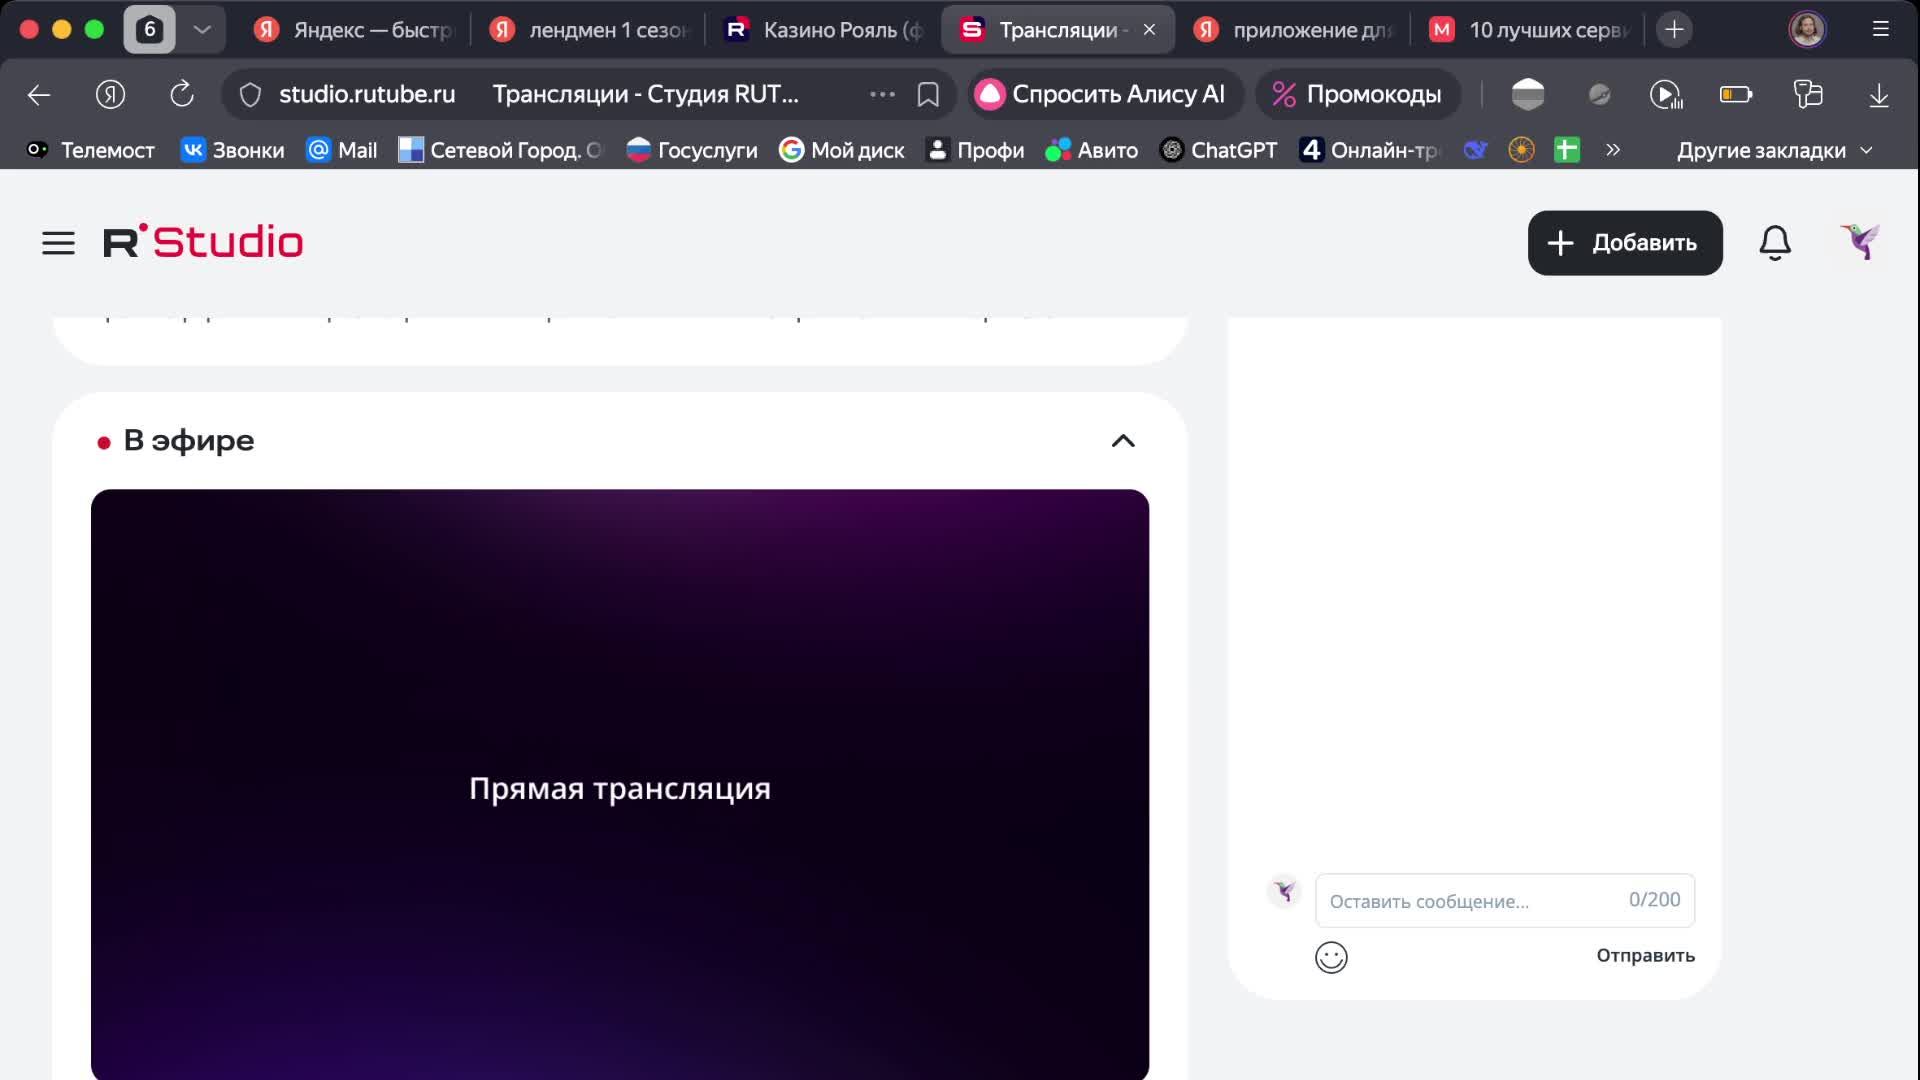This screenshot has width=1920, height=1080.
Task: Open the notifications bell
Action: [x=1774, y=242]
